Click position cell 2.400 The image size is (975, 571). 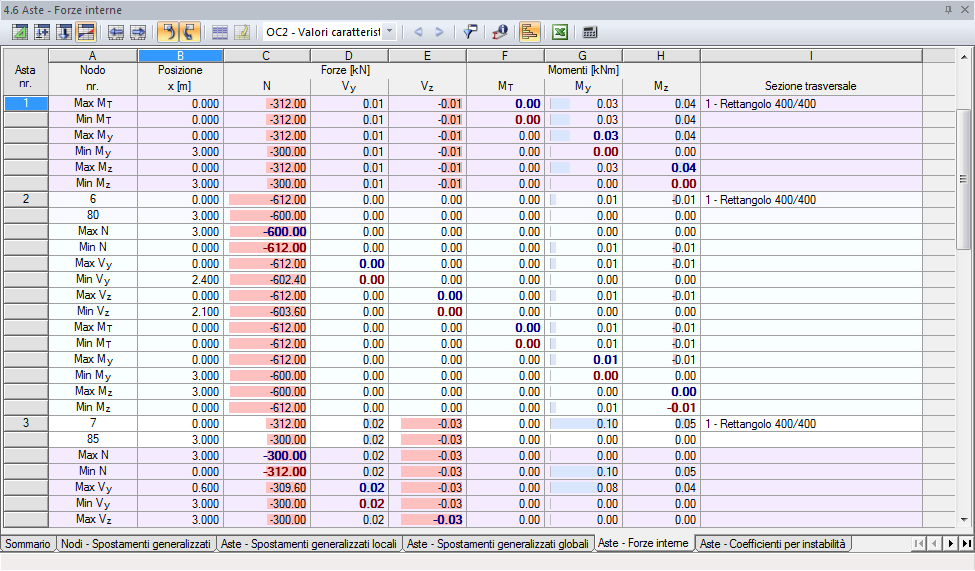pyautogui.click(x=180, y=280)
